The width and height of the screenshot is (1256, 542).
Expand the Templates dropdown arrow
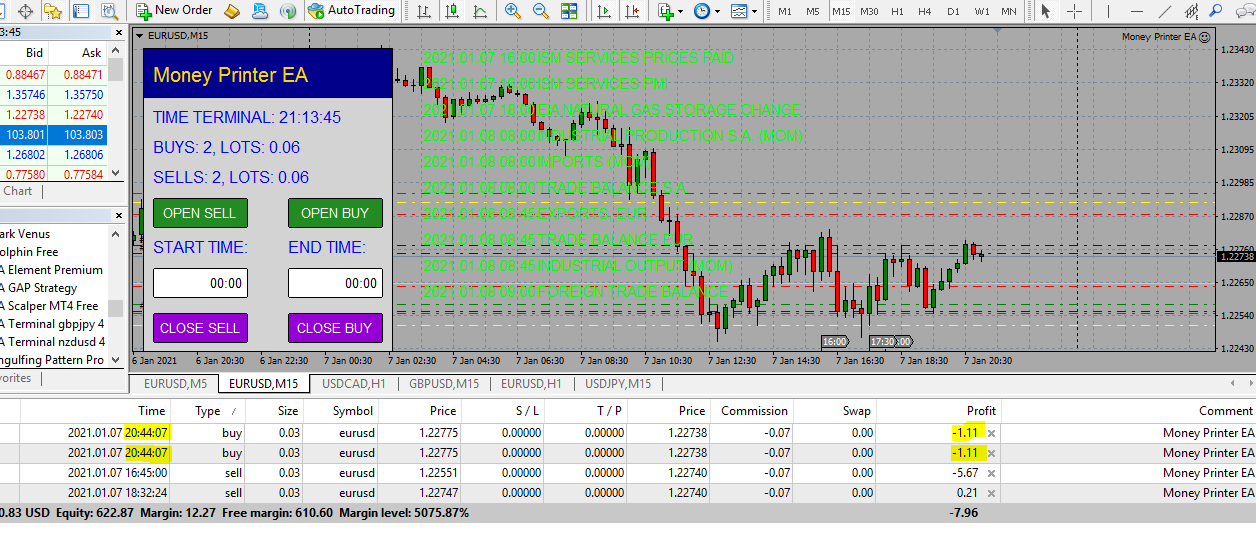click(x=754, y=11)
